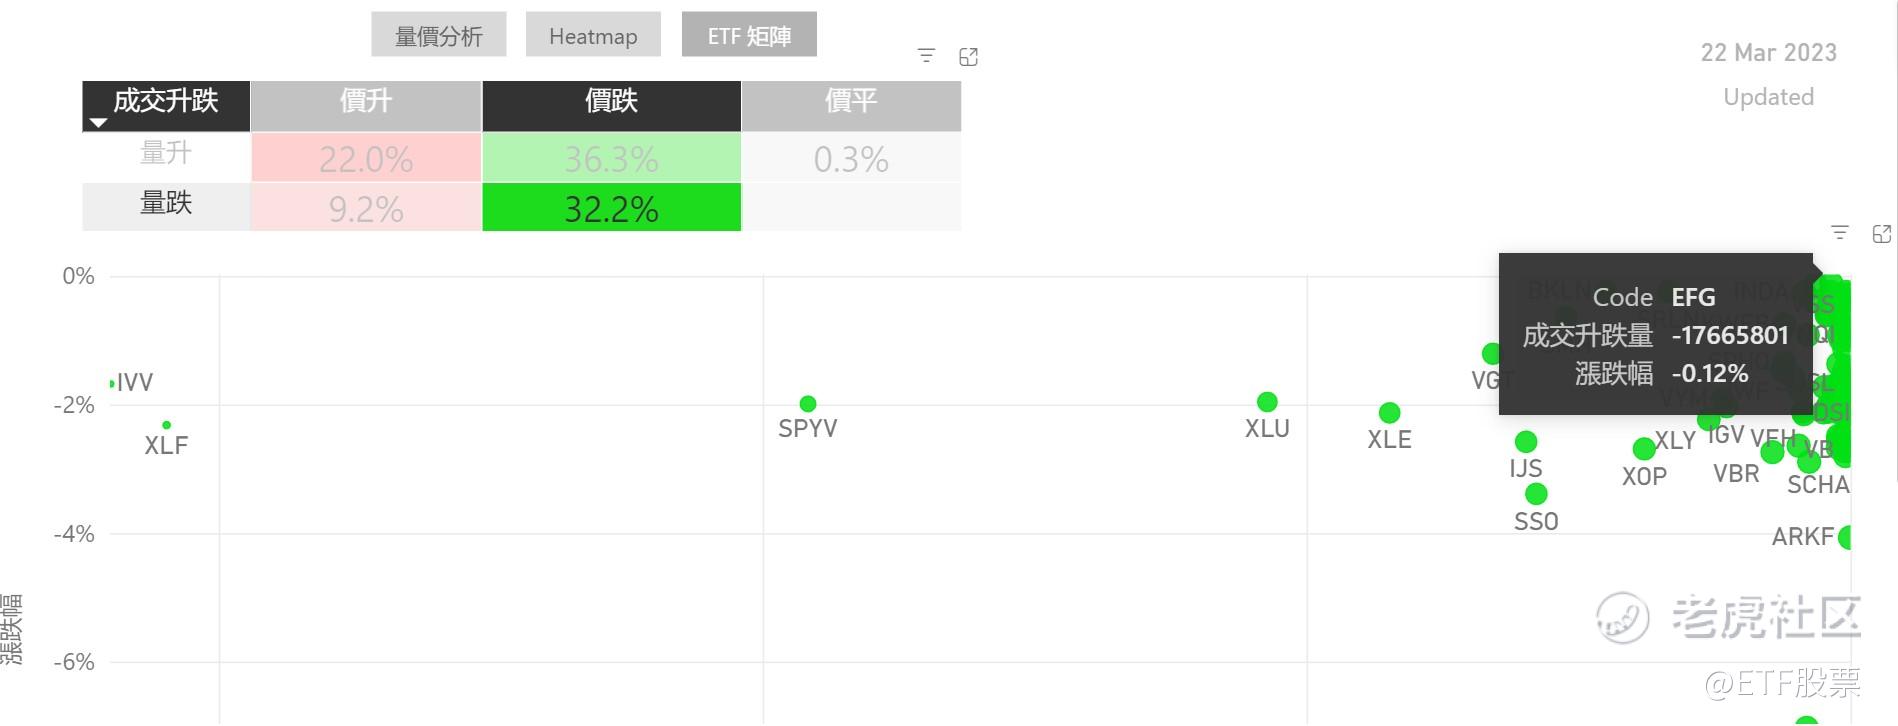The width and height of the screenshot is (1898, 726).
Task: Select the SSO data bubble
Action: coord(1536,494)
